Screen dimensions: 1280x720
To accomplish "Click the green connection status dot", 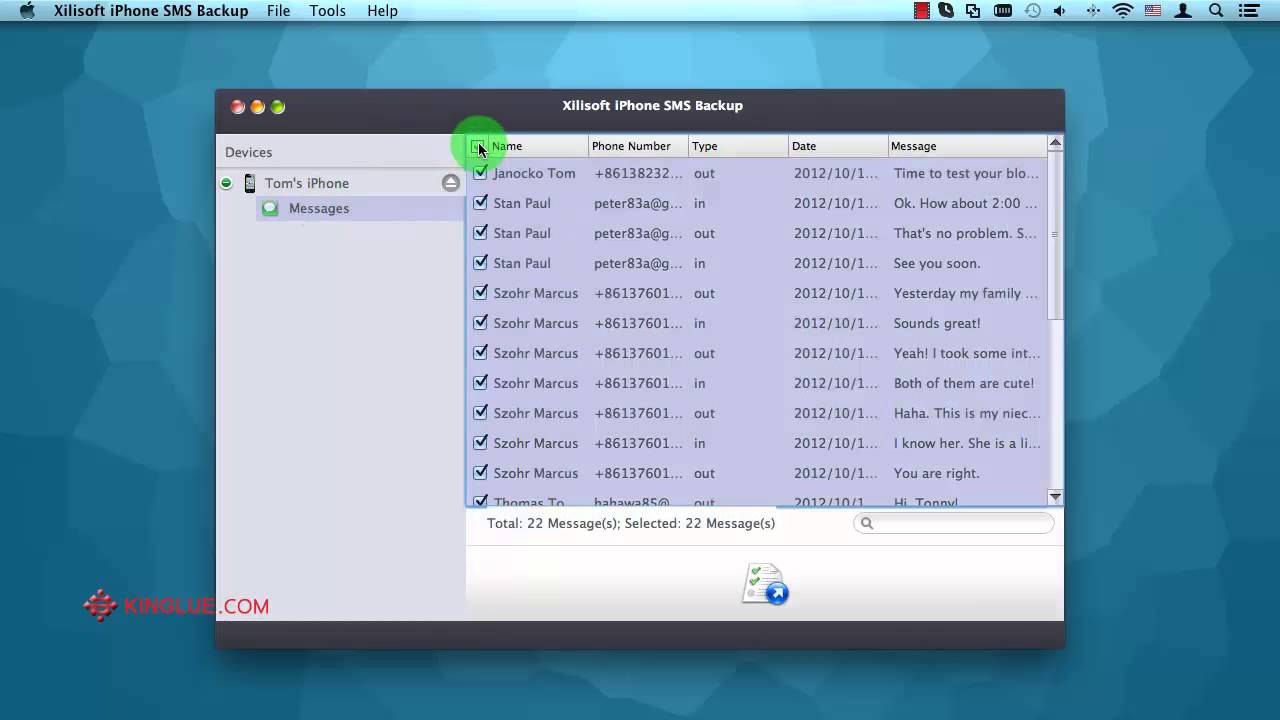I will coord(226,183).
